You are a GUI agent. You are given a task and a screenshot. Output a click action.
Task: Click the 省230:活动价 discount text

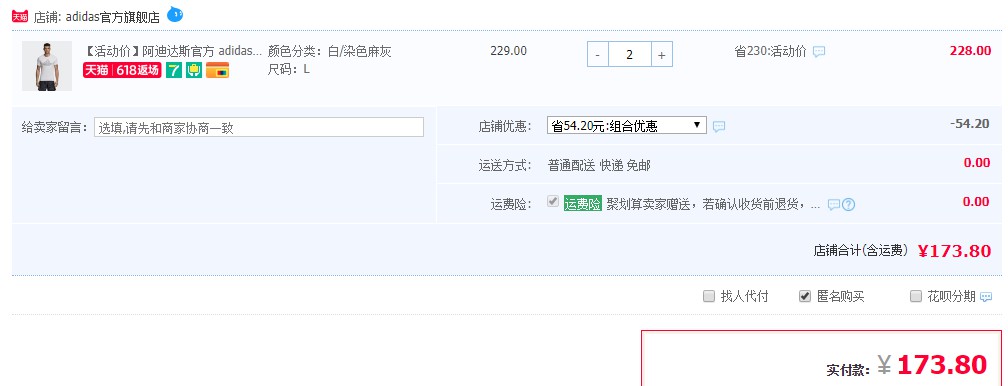pos(770,51)
